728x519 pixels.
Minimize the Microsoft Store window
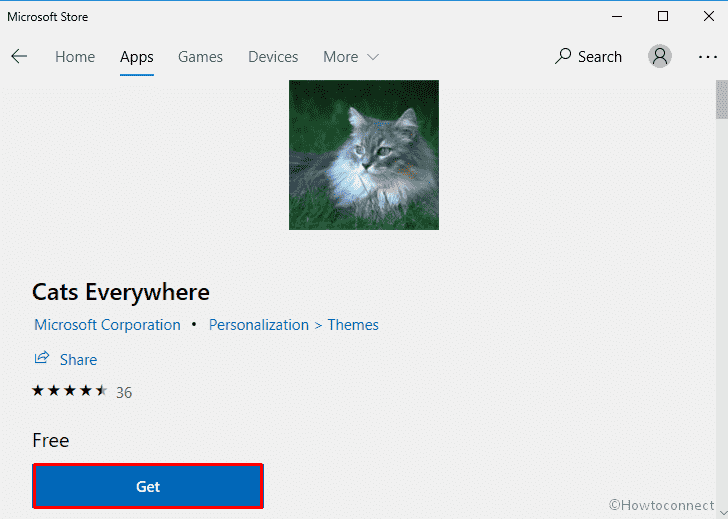(617, 17)
